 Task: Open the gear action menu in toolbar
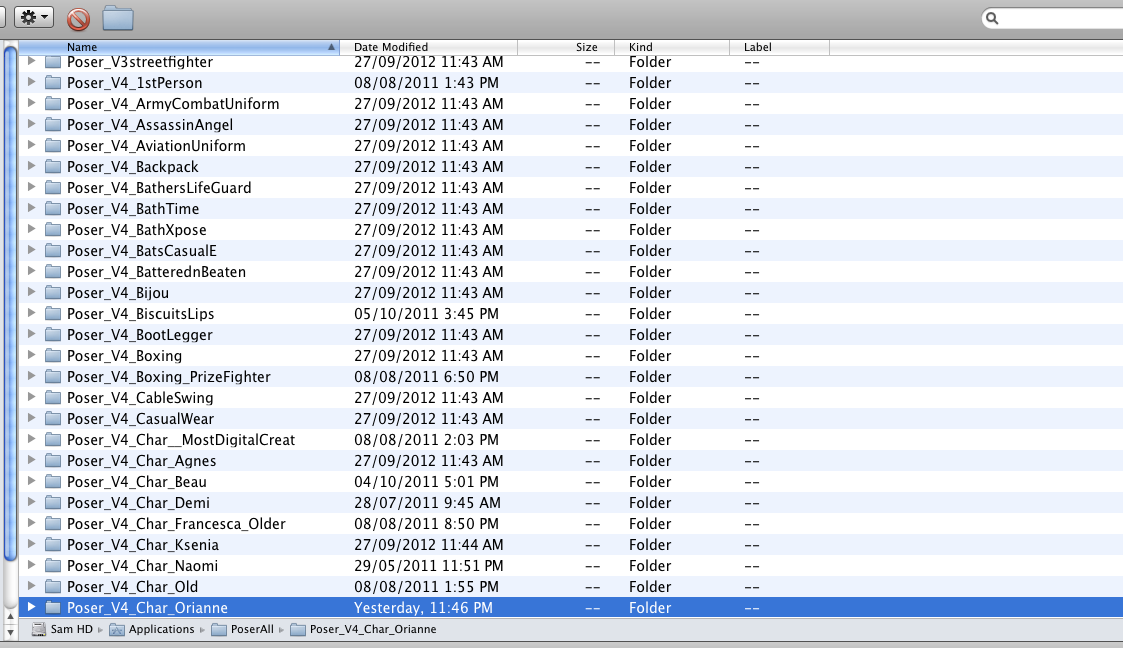[34, 17]
